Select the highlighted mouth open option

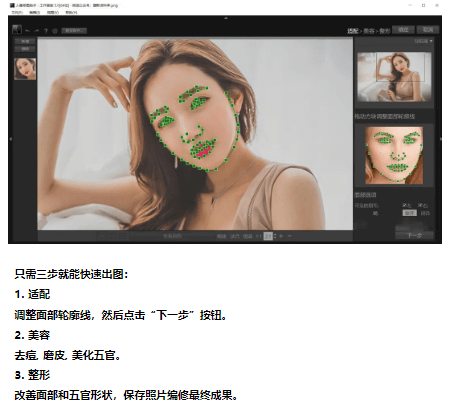[409, 213]
